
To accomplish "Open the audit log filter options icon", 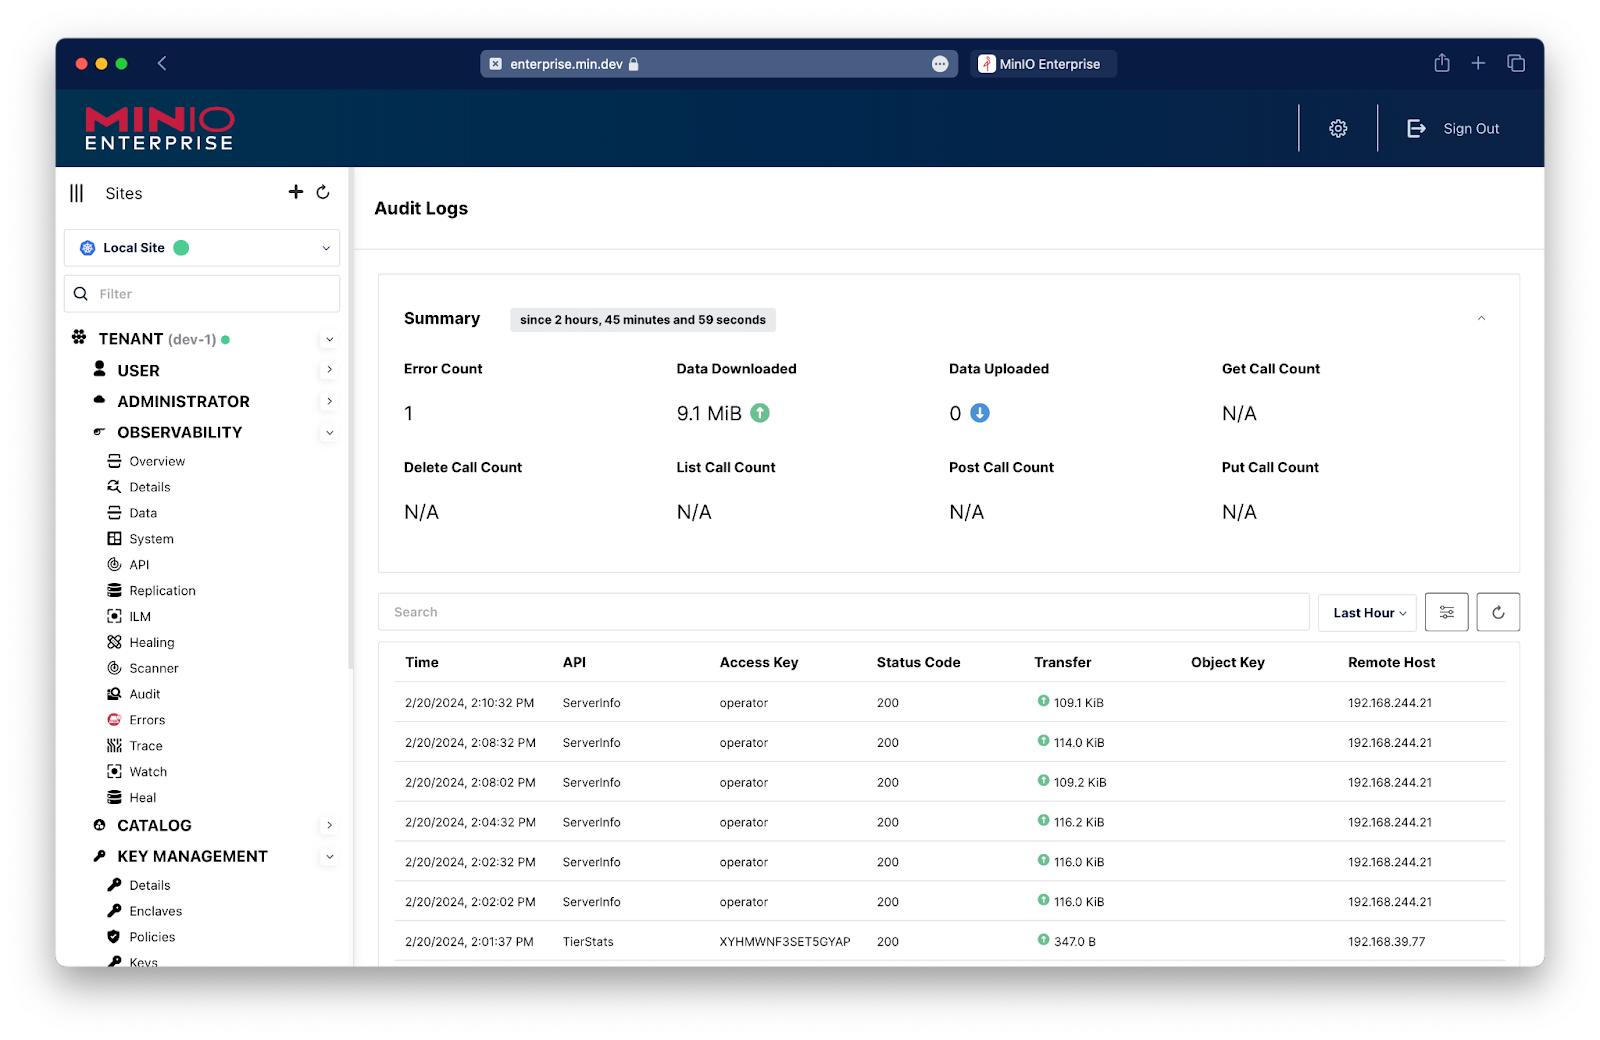I will coord(1446,612).
